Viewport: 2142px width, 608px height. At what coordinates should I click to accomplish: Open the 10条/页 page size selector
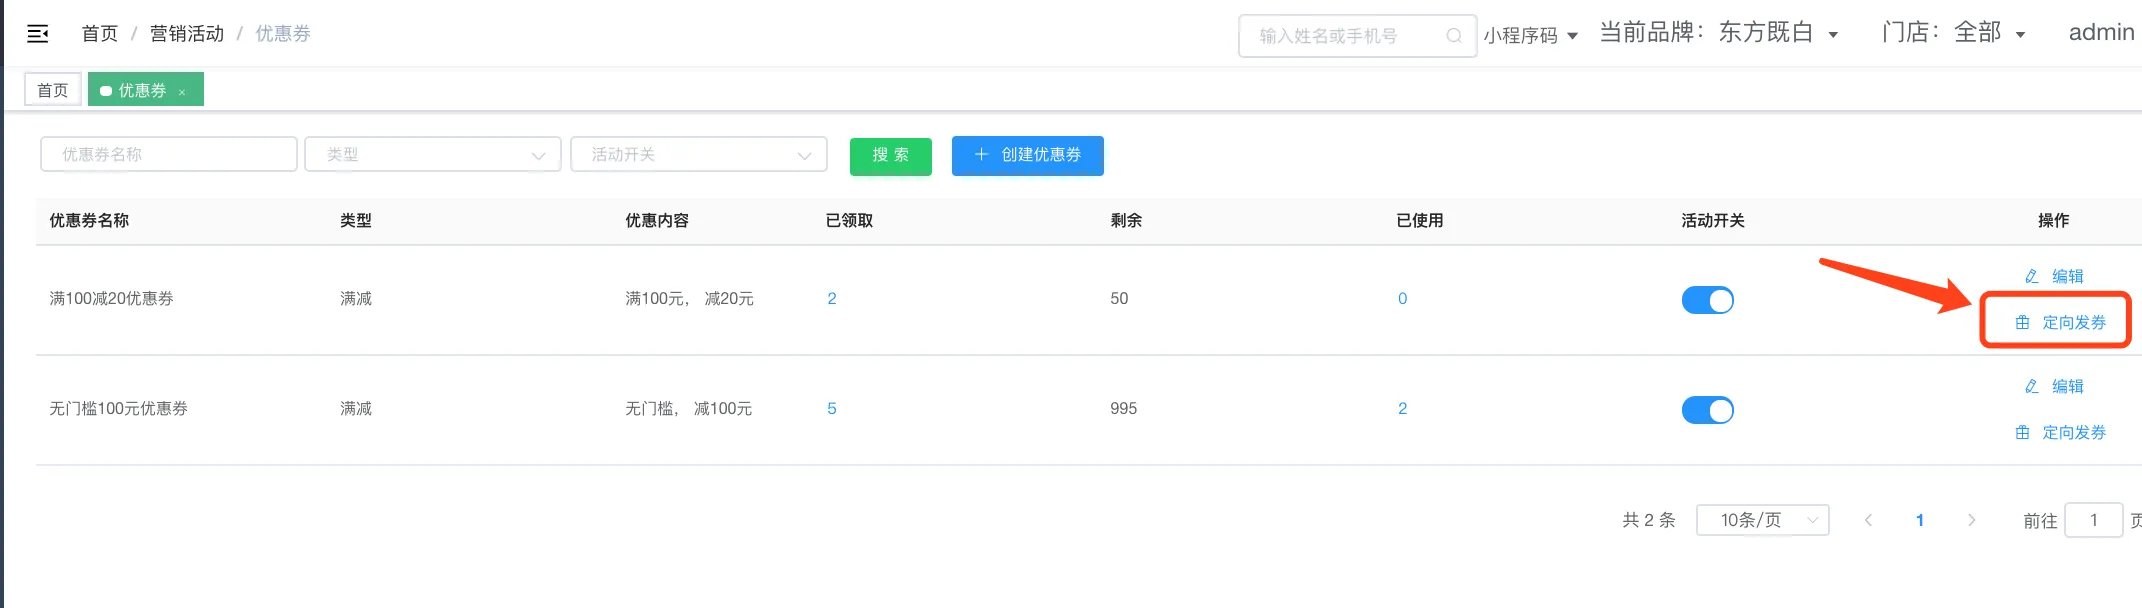tap(1762, 520)
